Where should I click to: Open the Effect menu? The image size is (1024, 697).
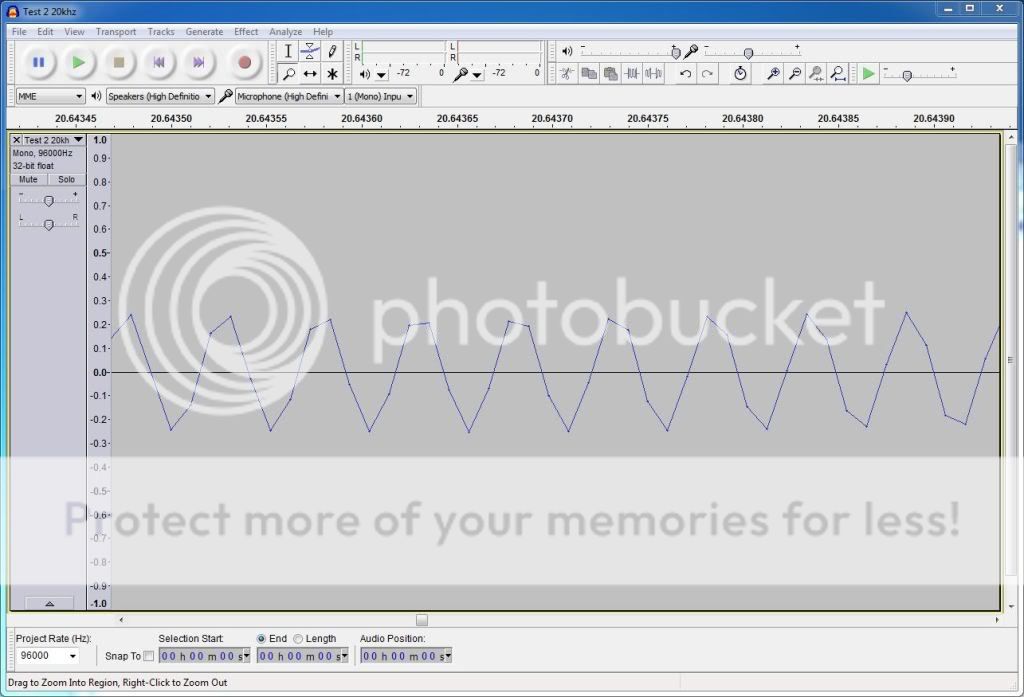click(246, 32)
